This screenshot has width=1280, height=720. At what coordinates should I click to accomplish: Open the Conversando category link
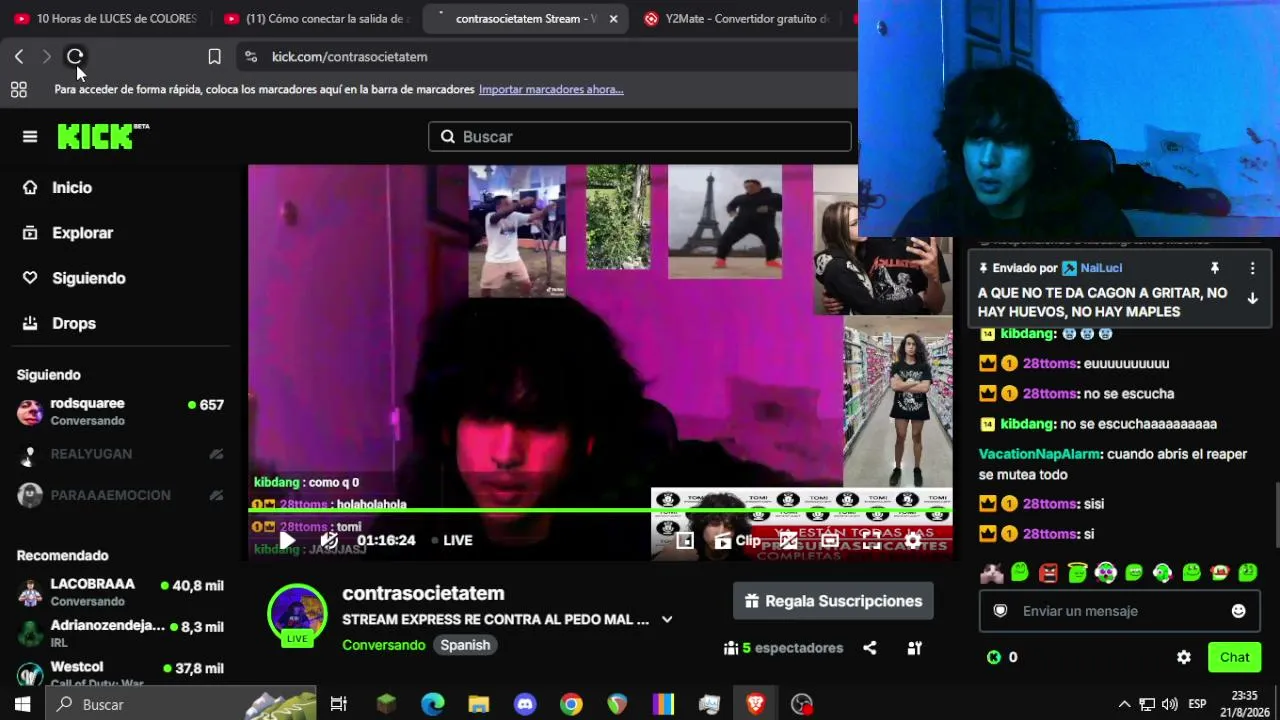click(x=383, y=645)
